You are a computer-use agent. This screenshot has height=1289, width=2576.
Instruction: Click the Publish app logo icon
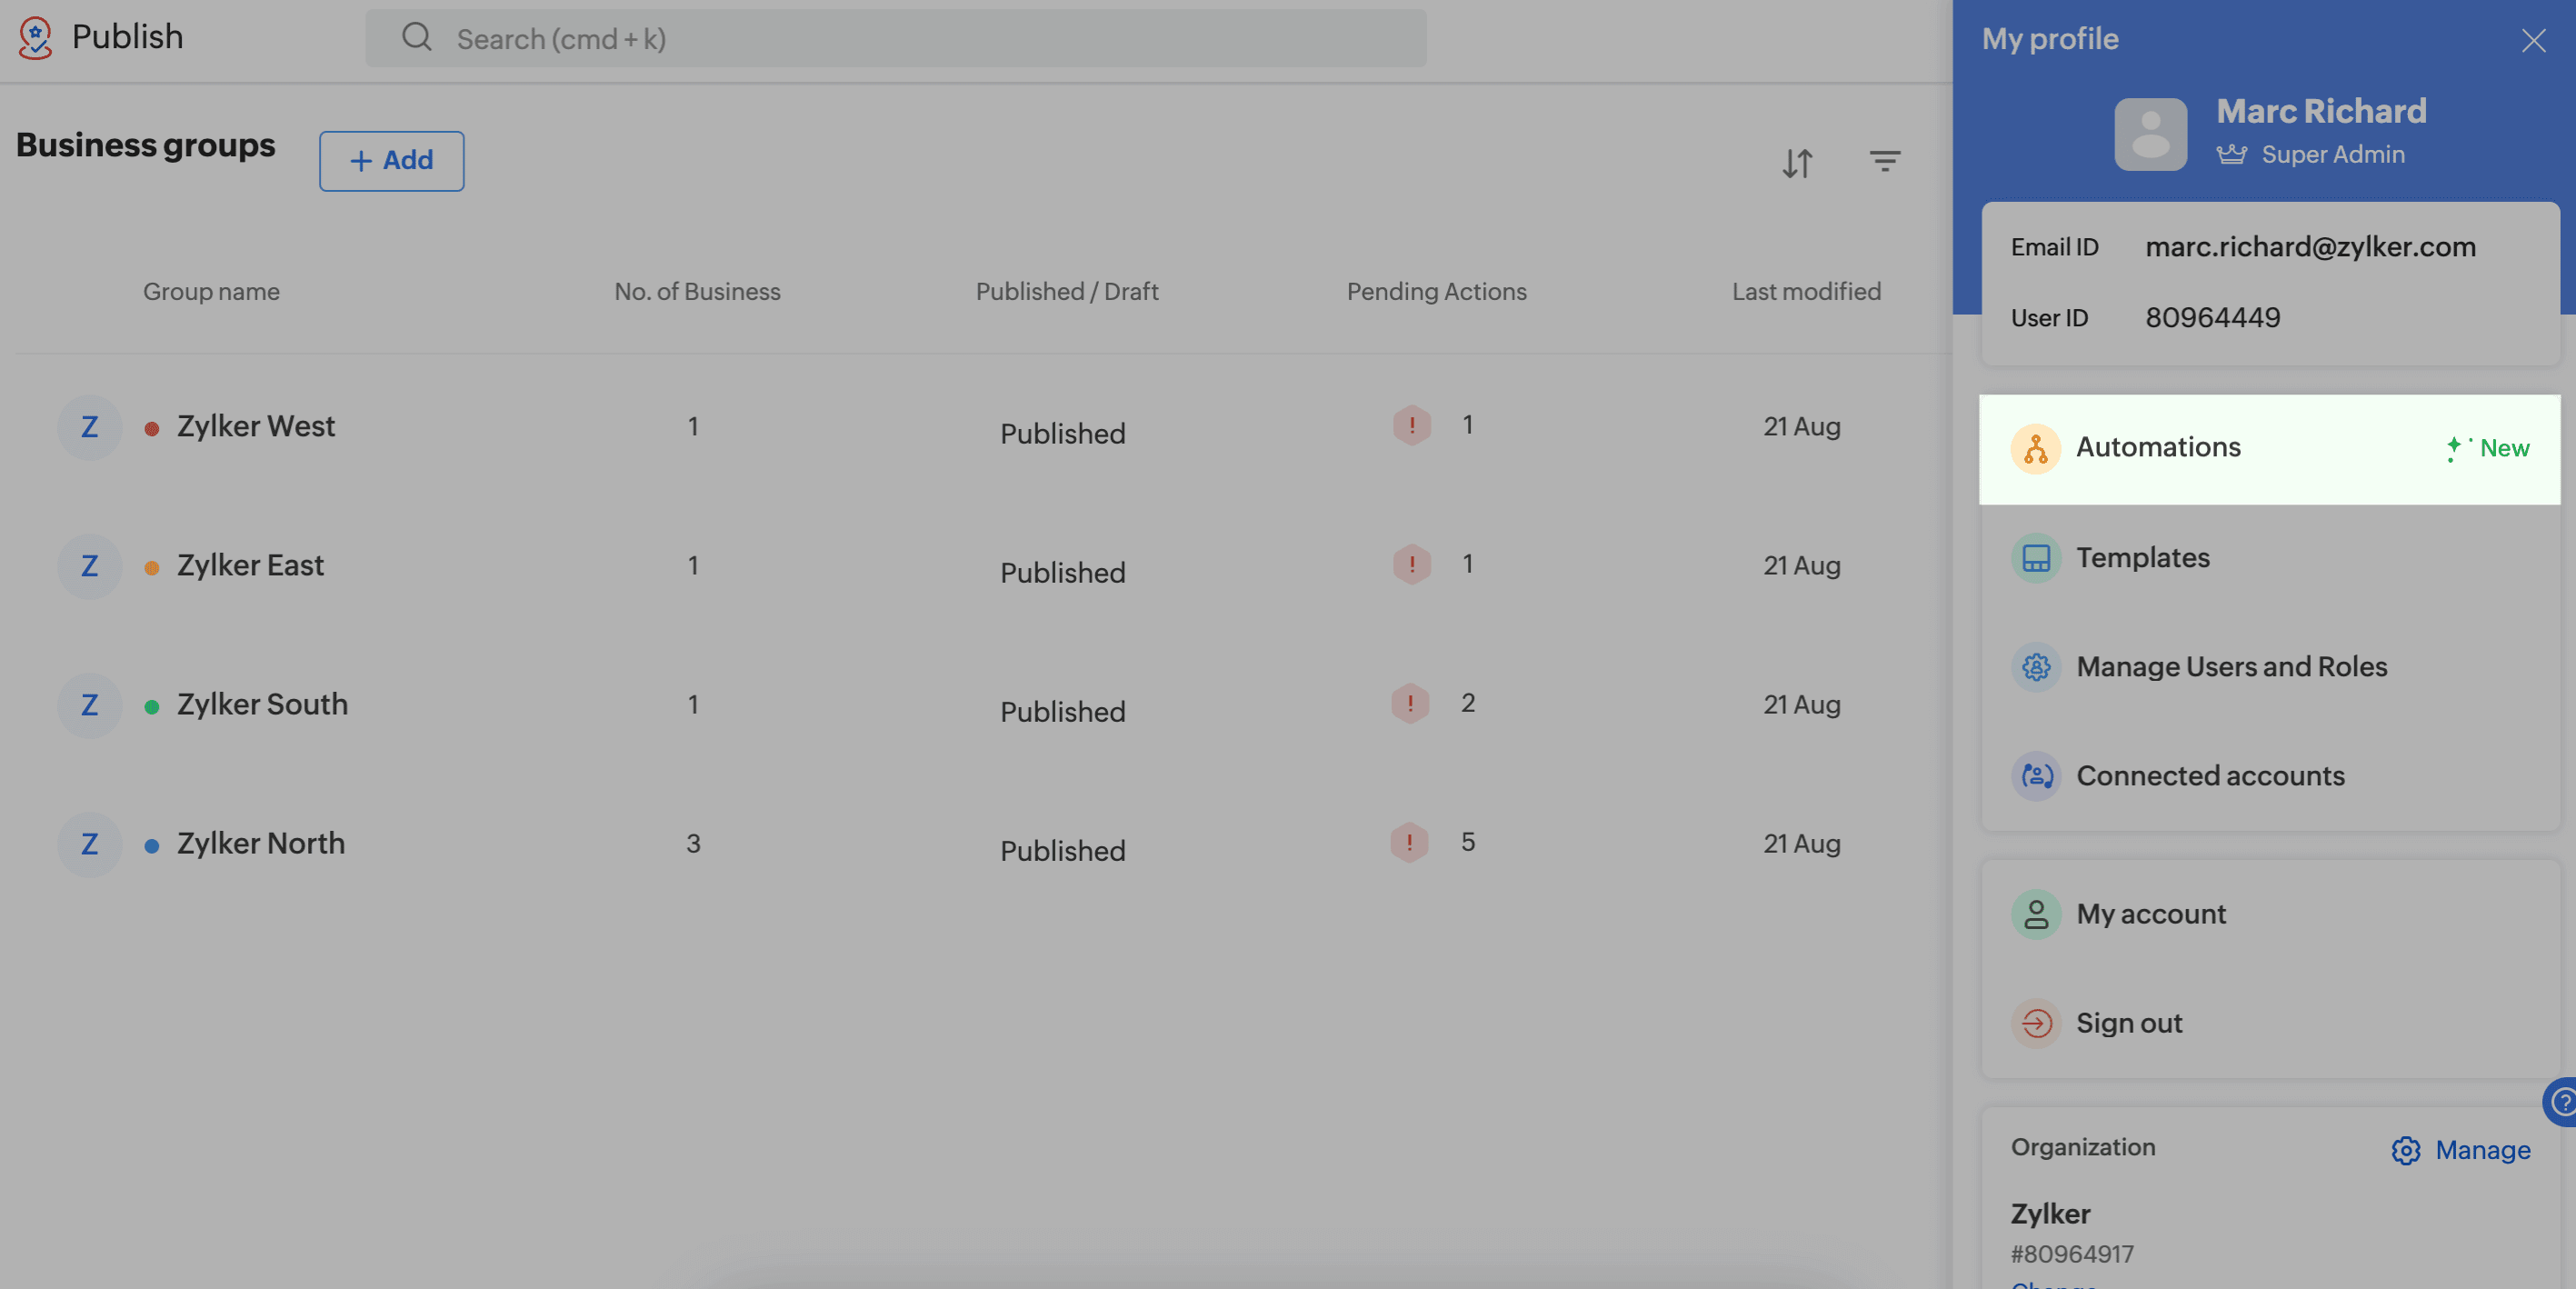tap(35, 38)
